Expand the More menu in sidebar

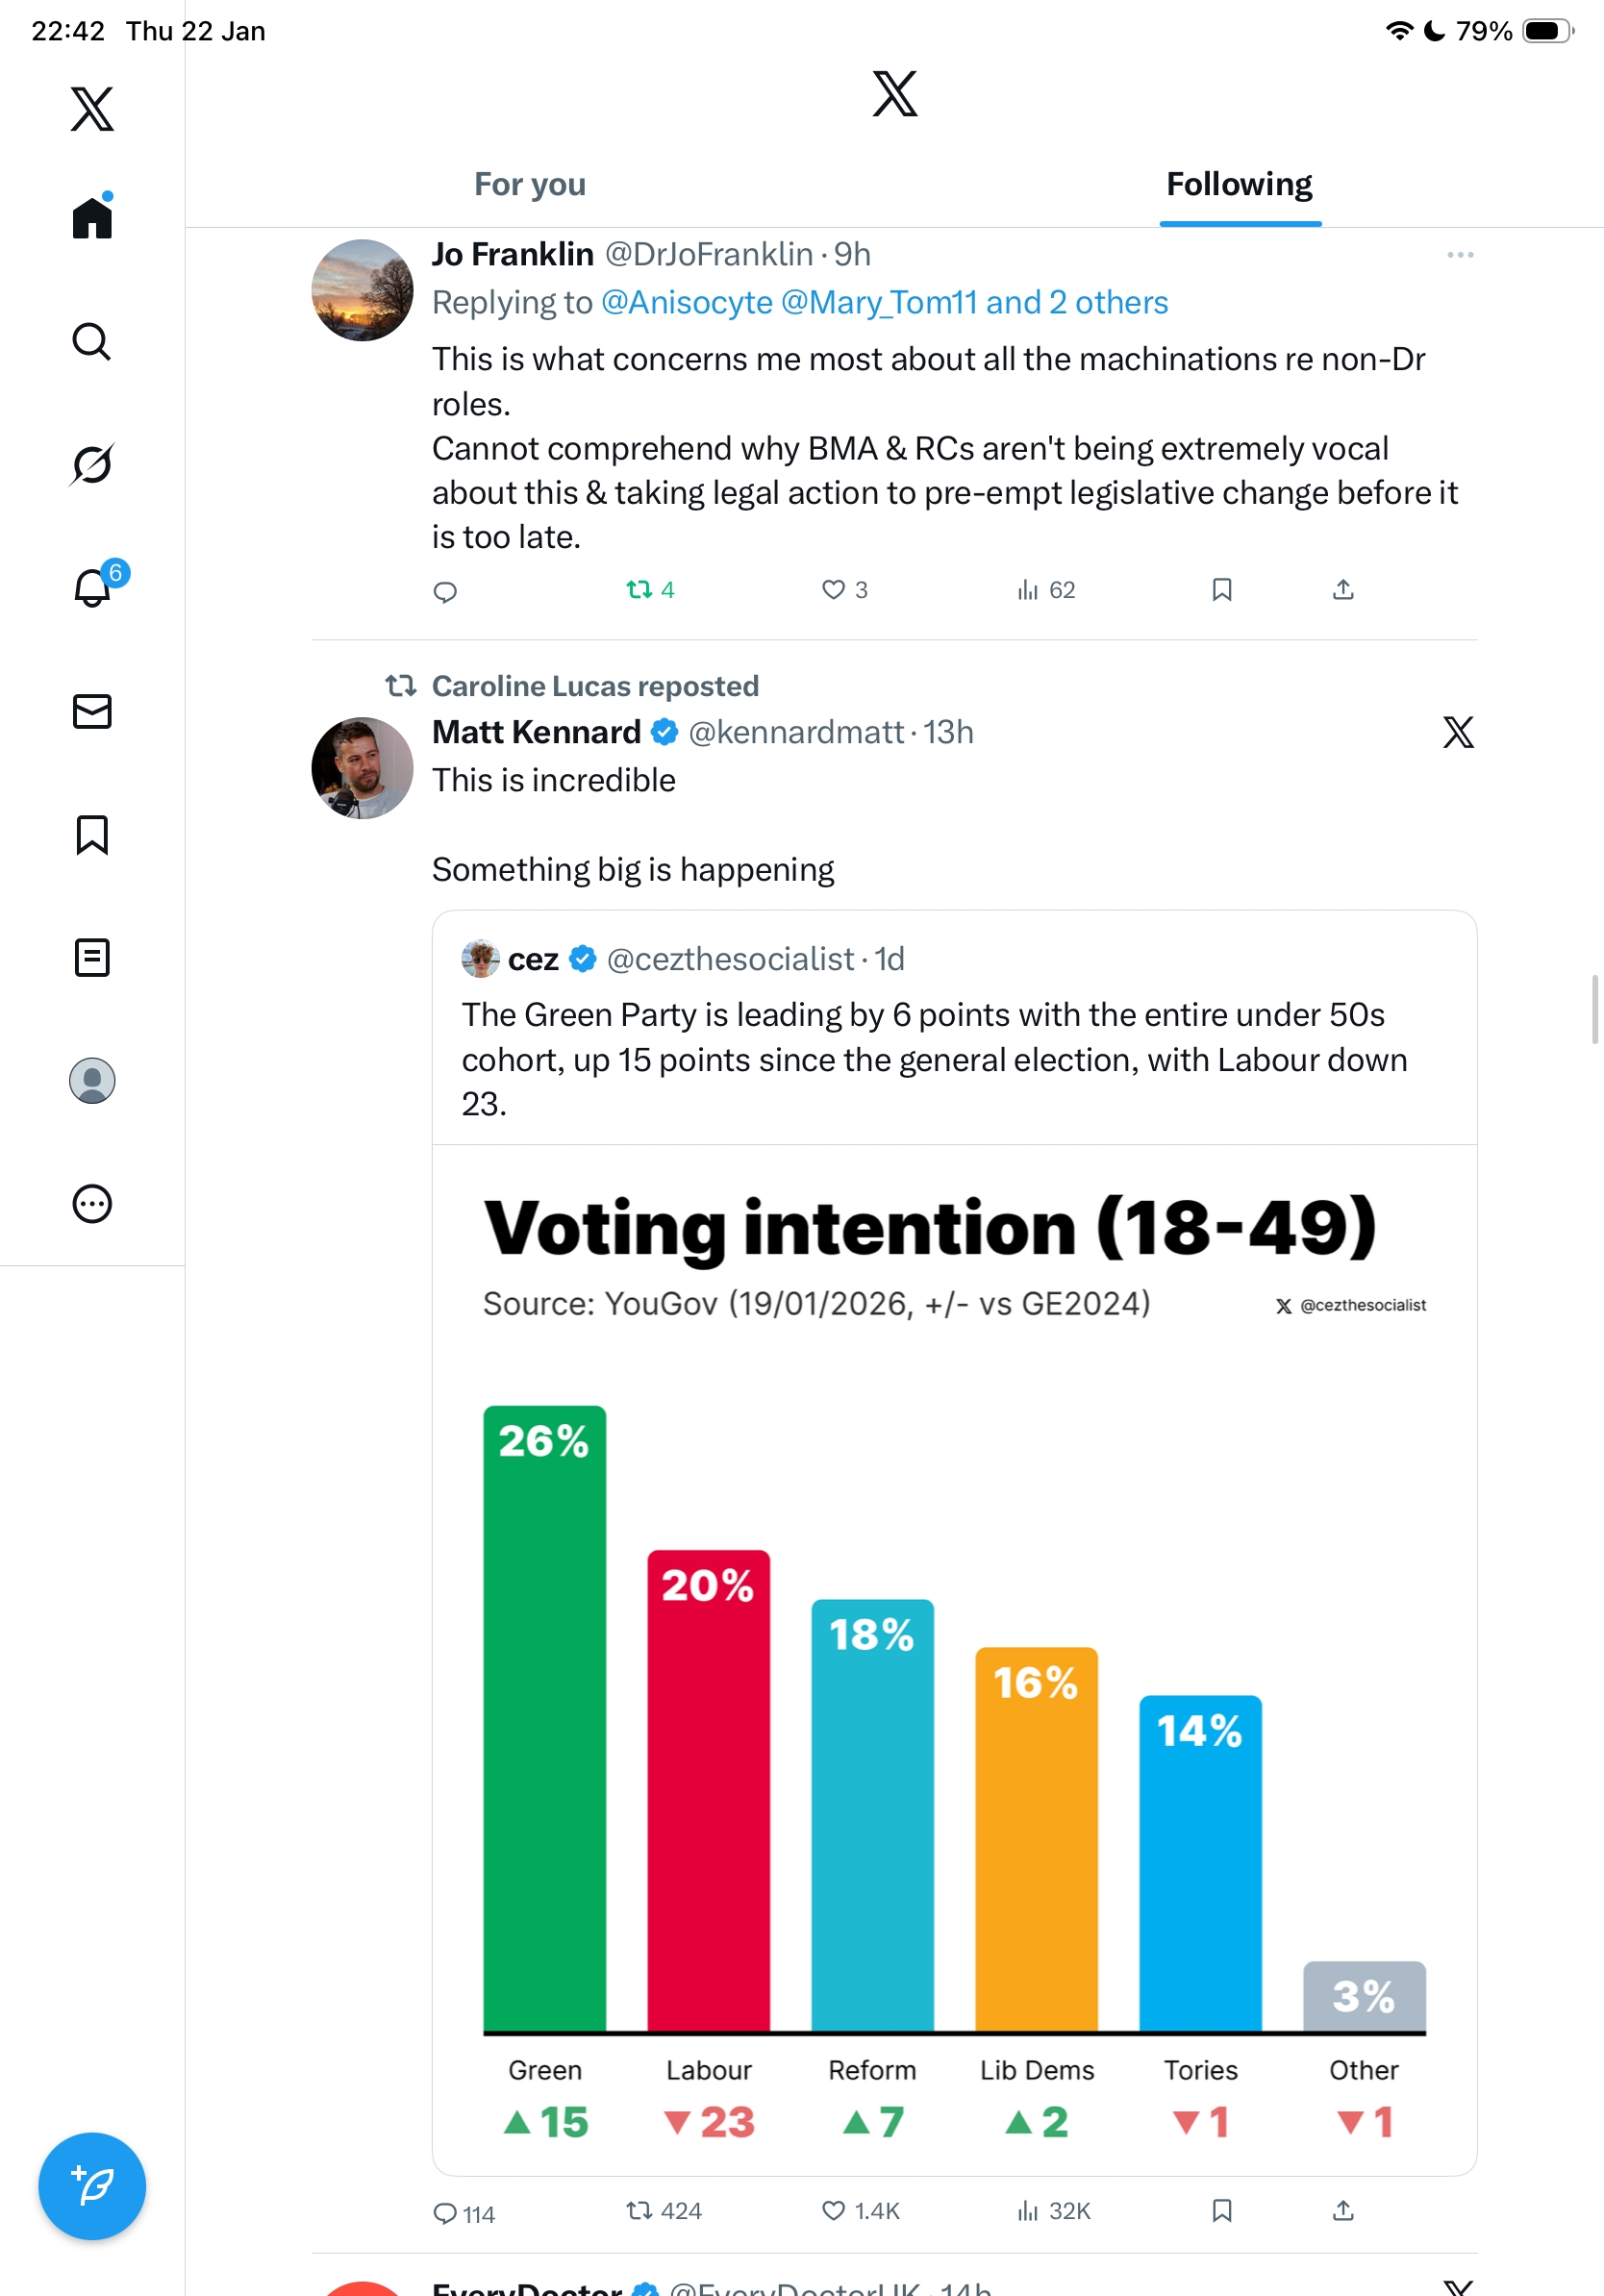pyautogui.click(x=92, y=1204)
